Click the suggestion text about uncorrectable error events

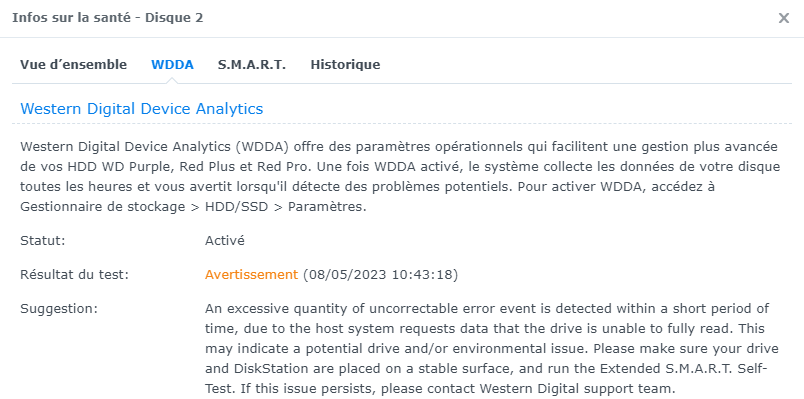[x=492, y=348]
